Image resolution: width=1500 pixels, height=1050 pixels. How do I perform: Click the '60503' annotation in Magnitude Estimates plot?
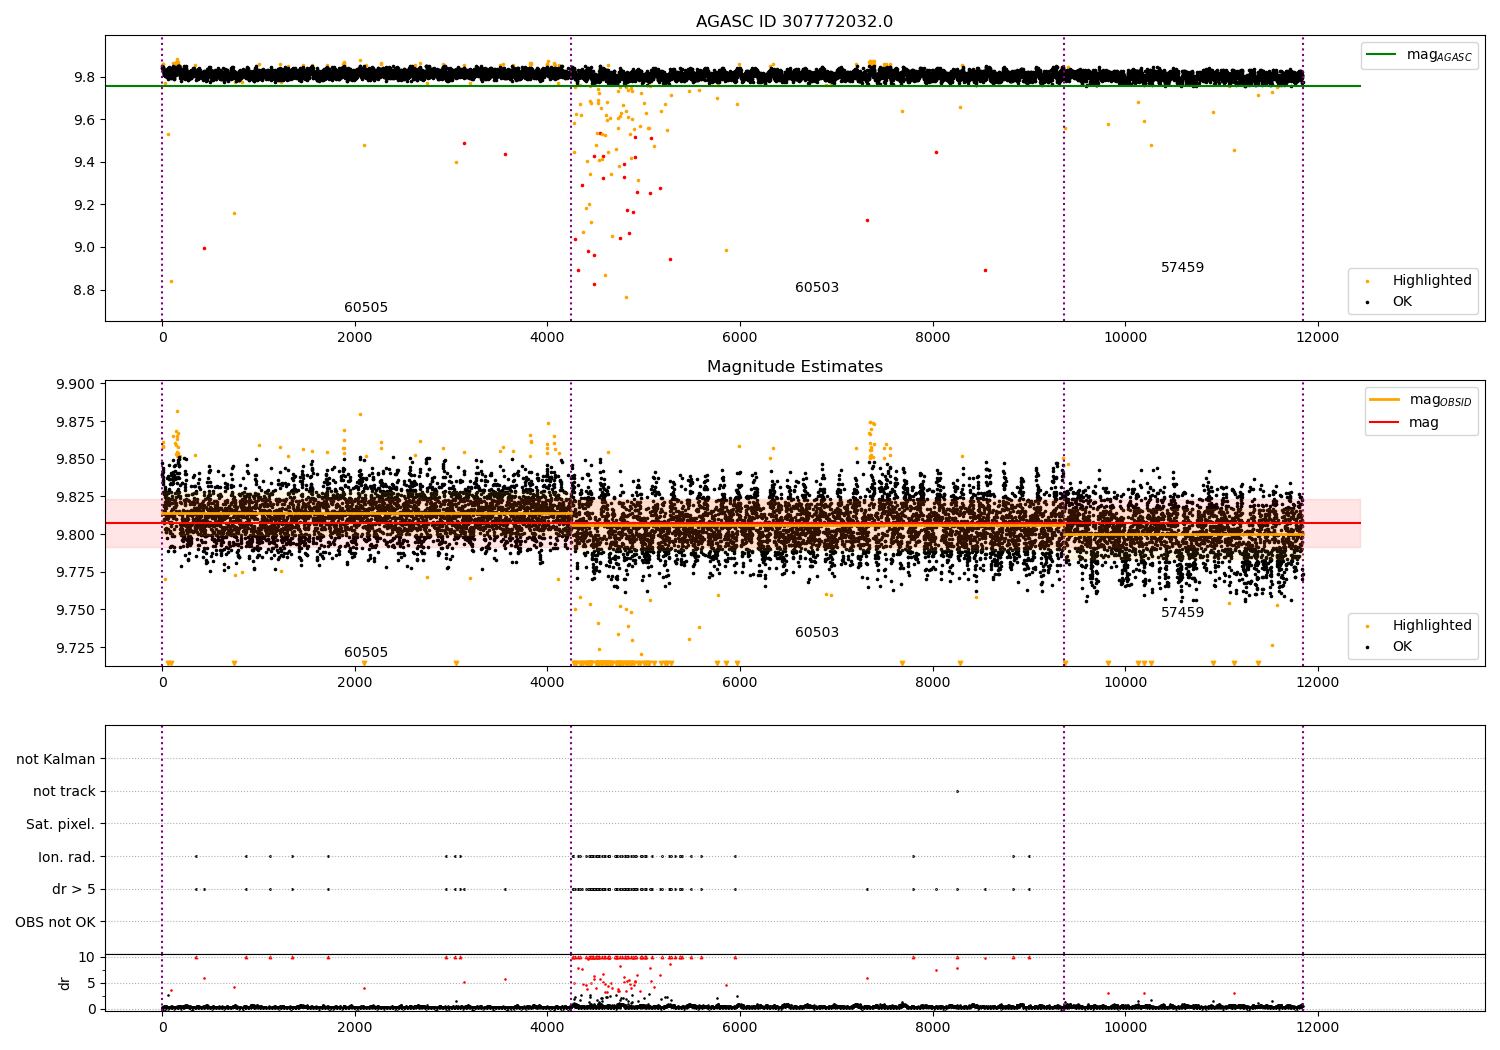[x=817, y=633]
